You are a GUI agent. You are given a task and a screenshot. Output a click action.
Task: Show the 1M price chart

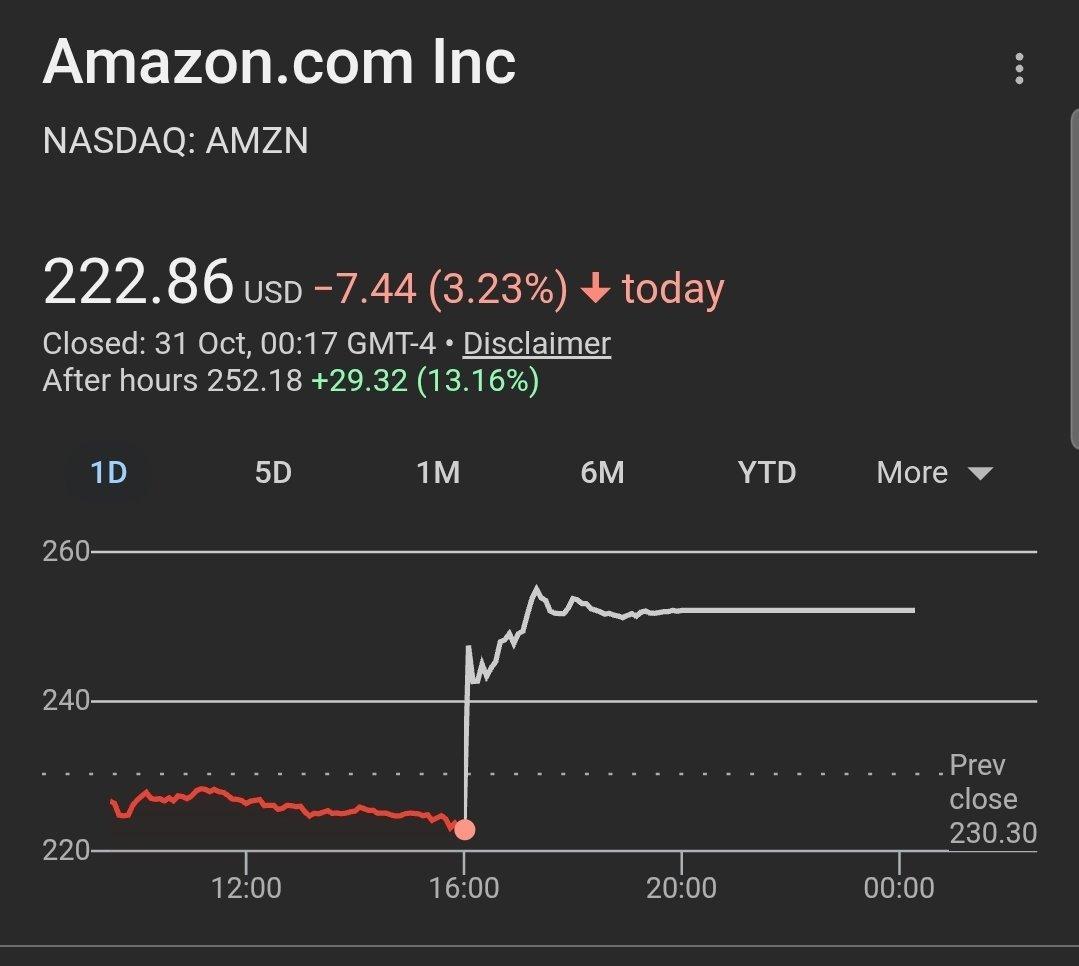pyautogui.click(x=438, y=473)
